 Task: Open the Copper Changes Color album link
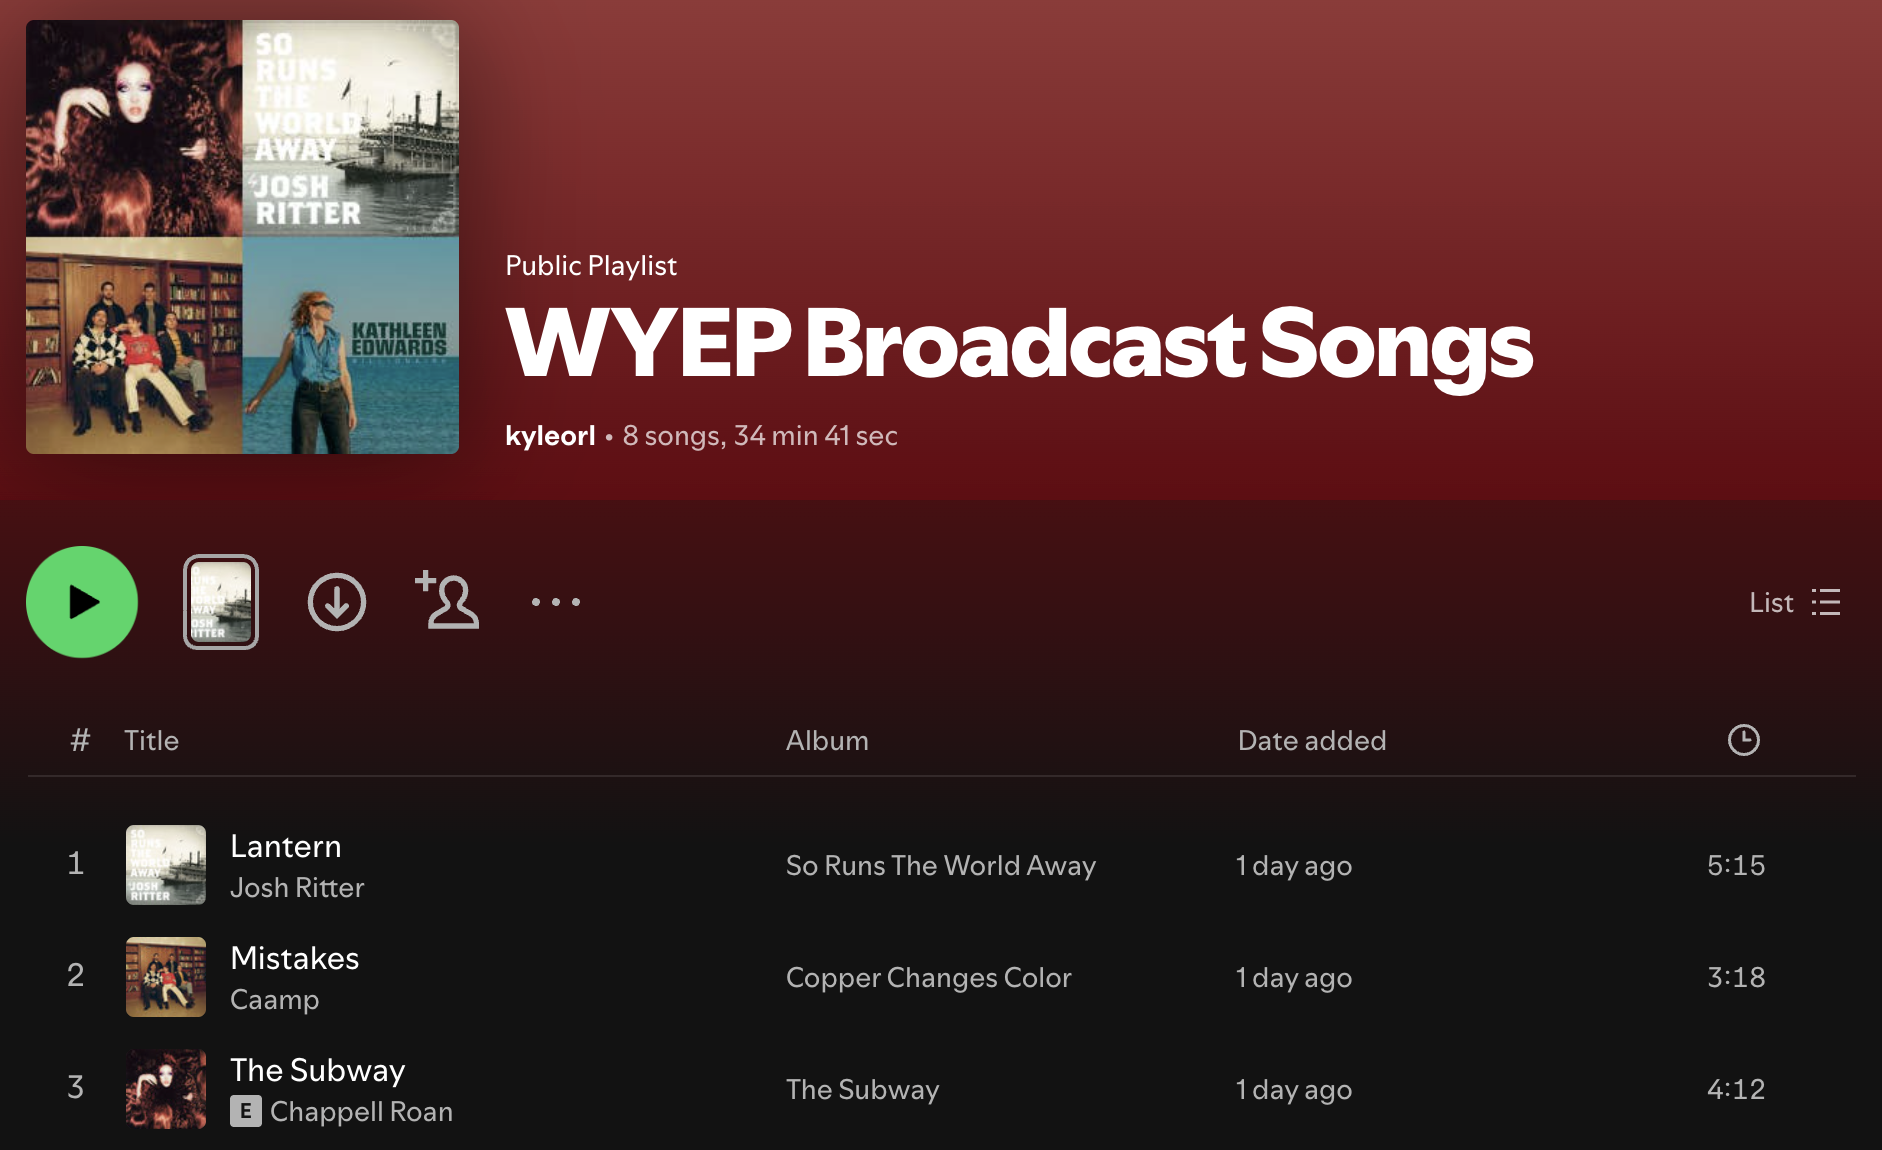tap(928, 978)
